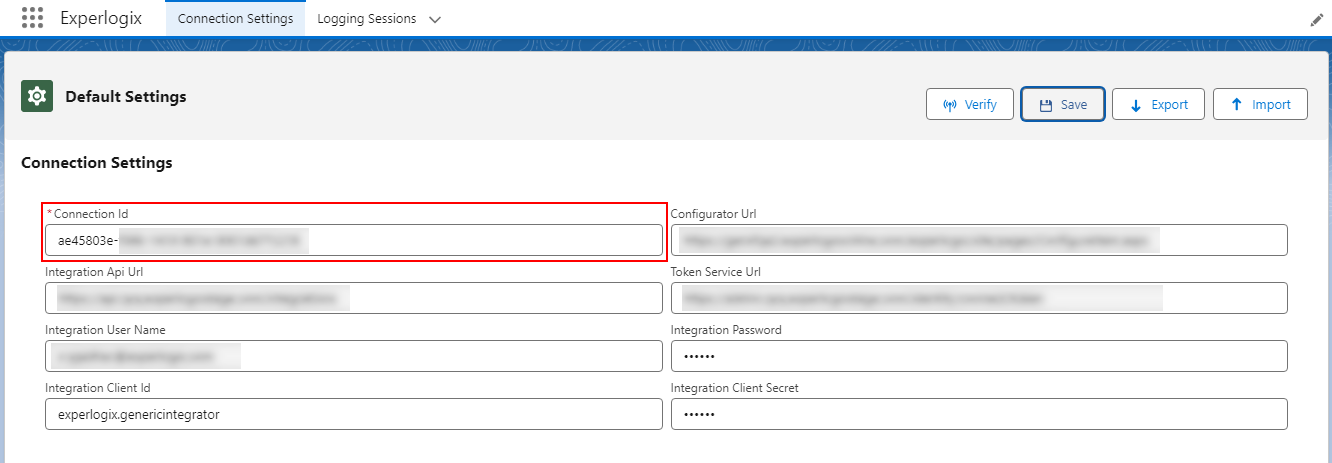Viewport: 1332px width, 463px height.
Task: Click the Integration Api Url input
Action: click(354, 298)
